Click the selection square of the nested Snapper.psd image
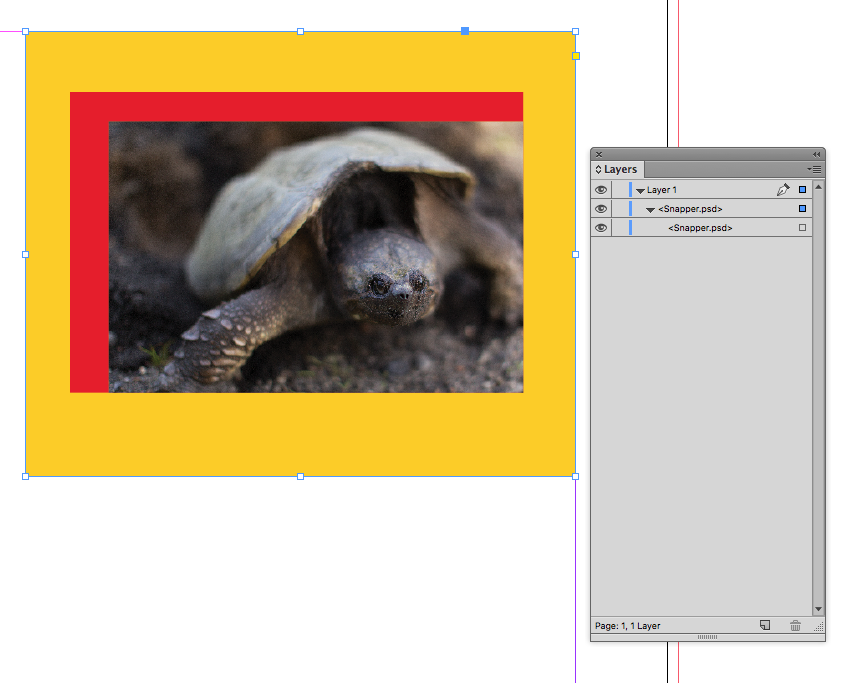The image size is (865, 683). tap(802, 228)
